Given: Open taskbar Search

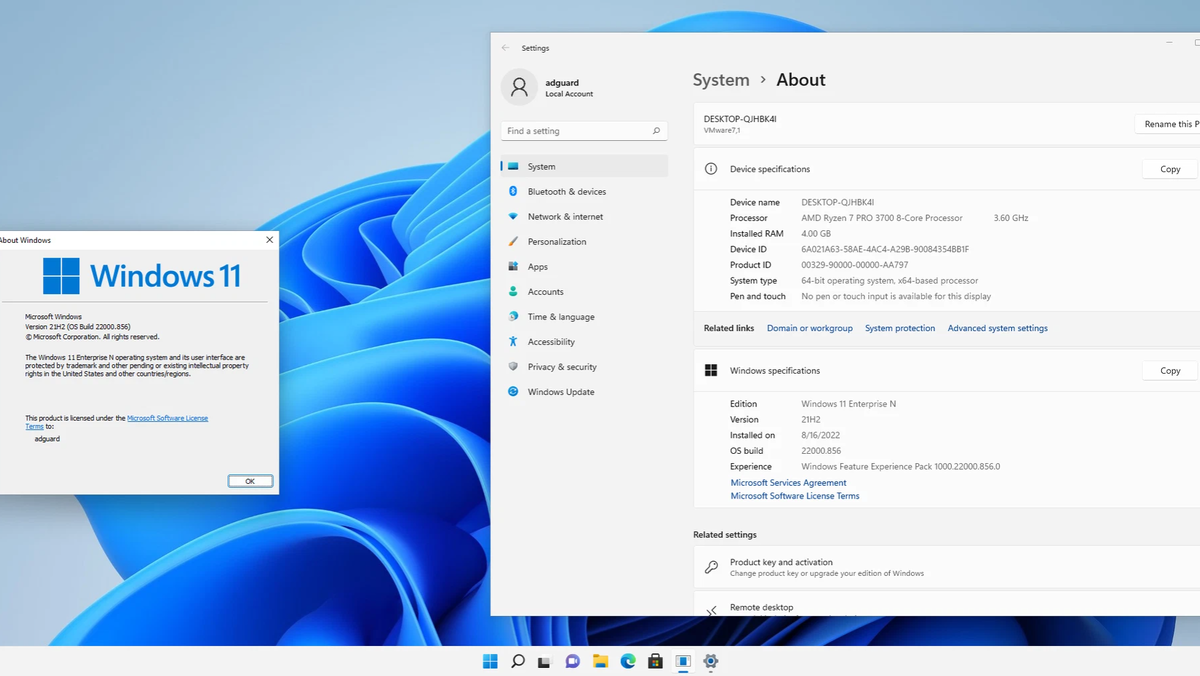Looking at the screenshot, I should coord(518,661).
